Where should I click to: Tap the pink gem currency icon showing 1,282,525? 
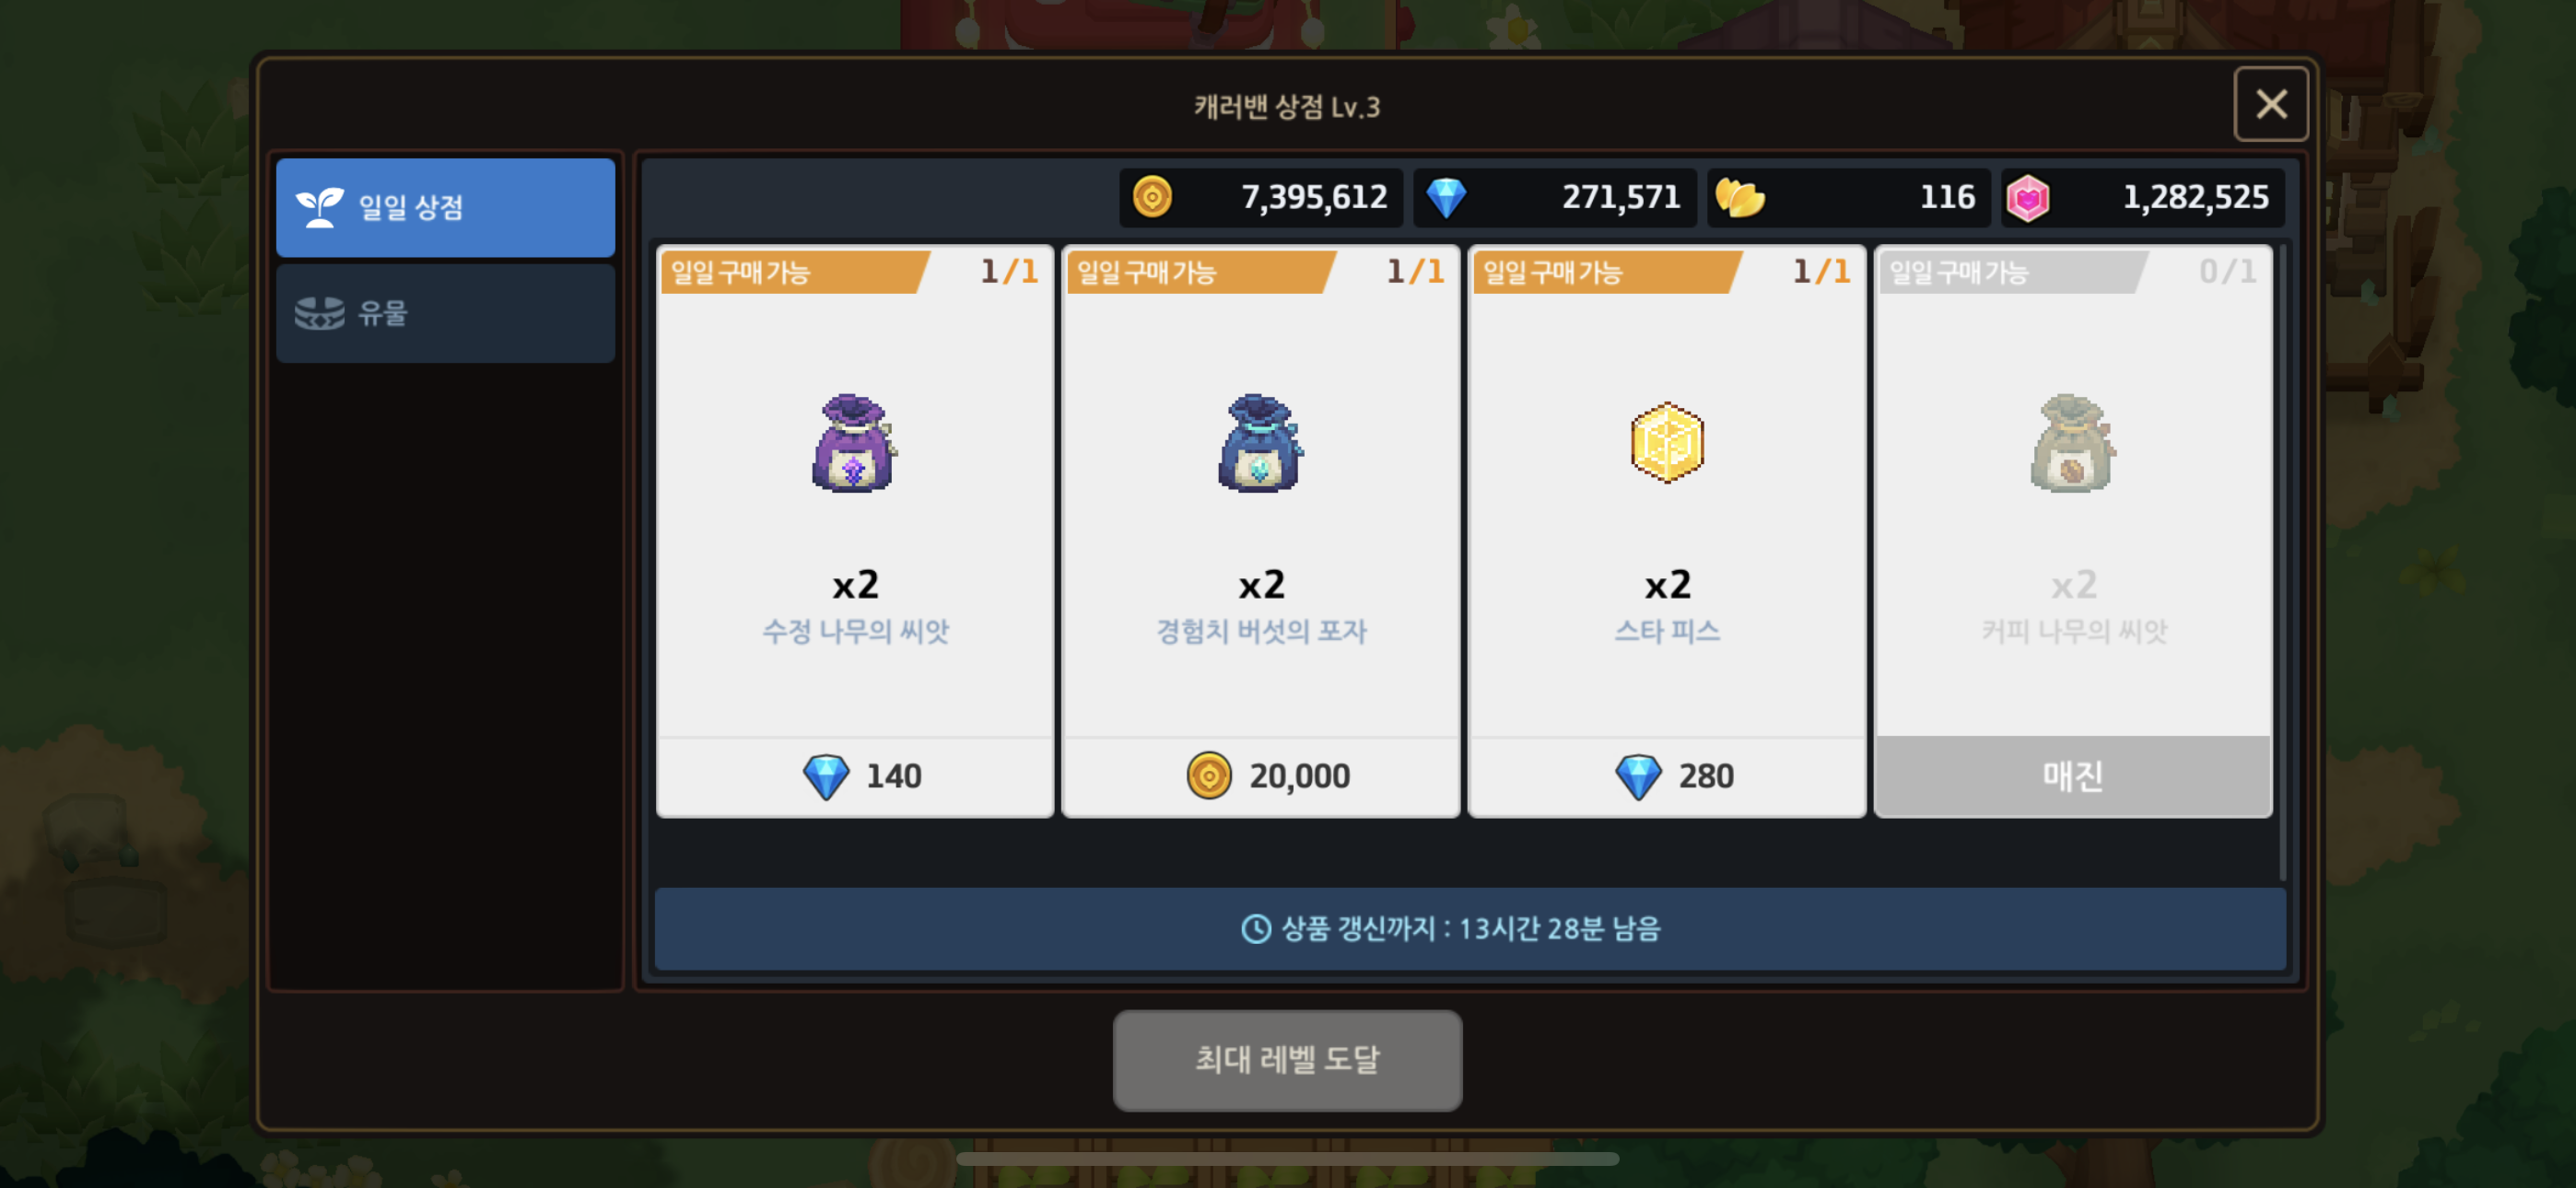click(2027, 197)
